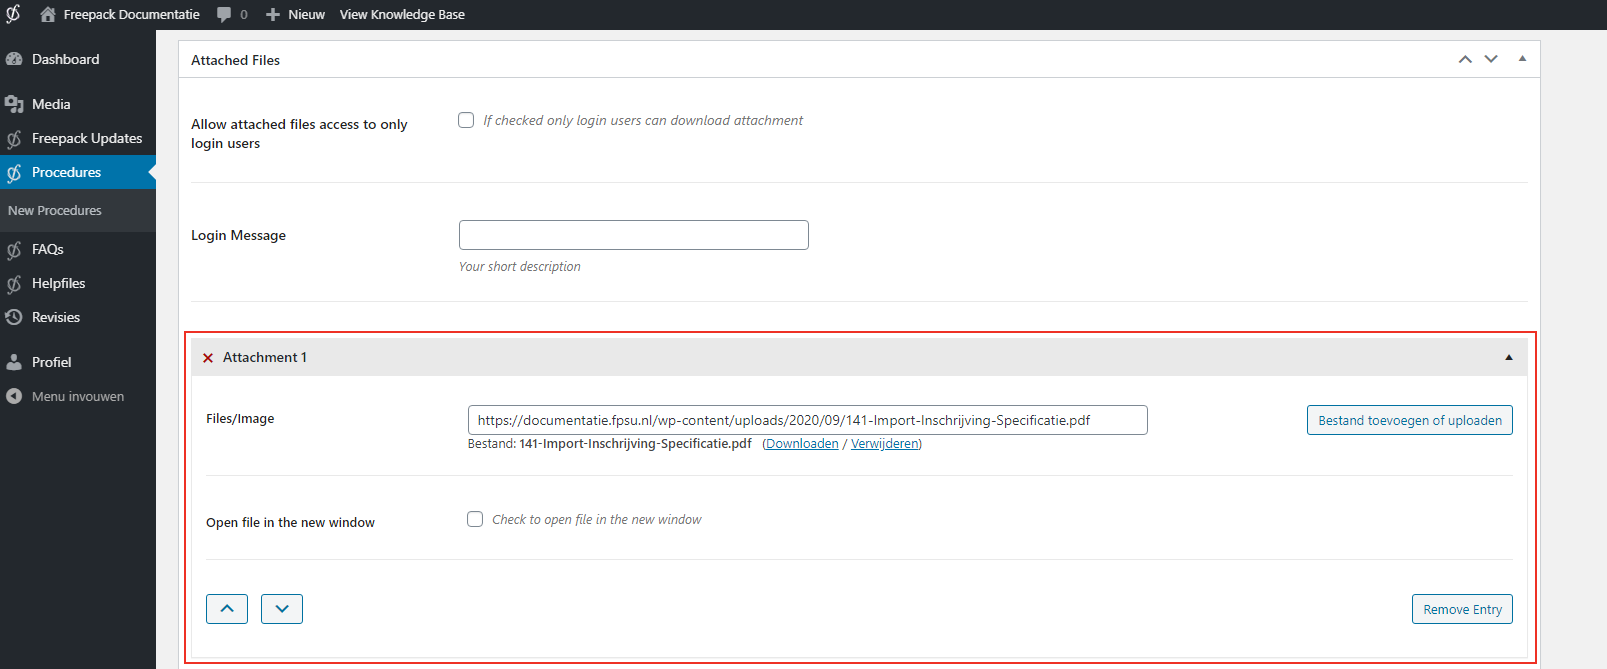Enable login-only access for attached files
The image size is (1607, 669).
(x=466, y=120)
